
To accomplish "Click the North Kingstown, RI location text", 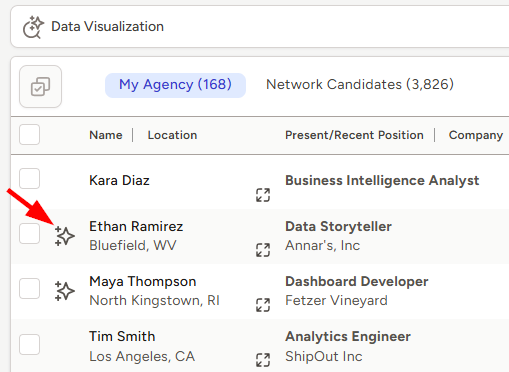I will pyautogui.click(x=154, y=301).
